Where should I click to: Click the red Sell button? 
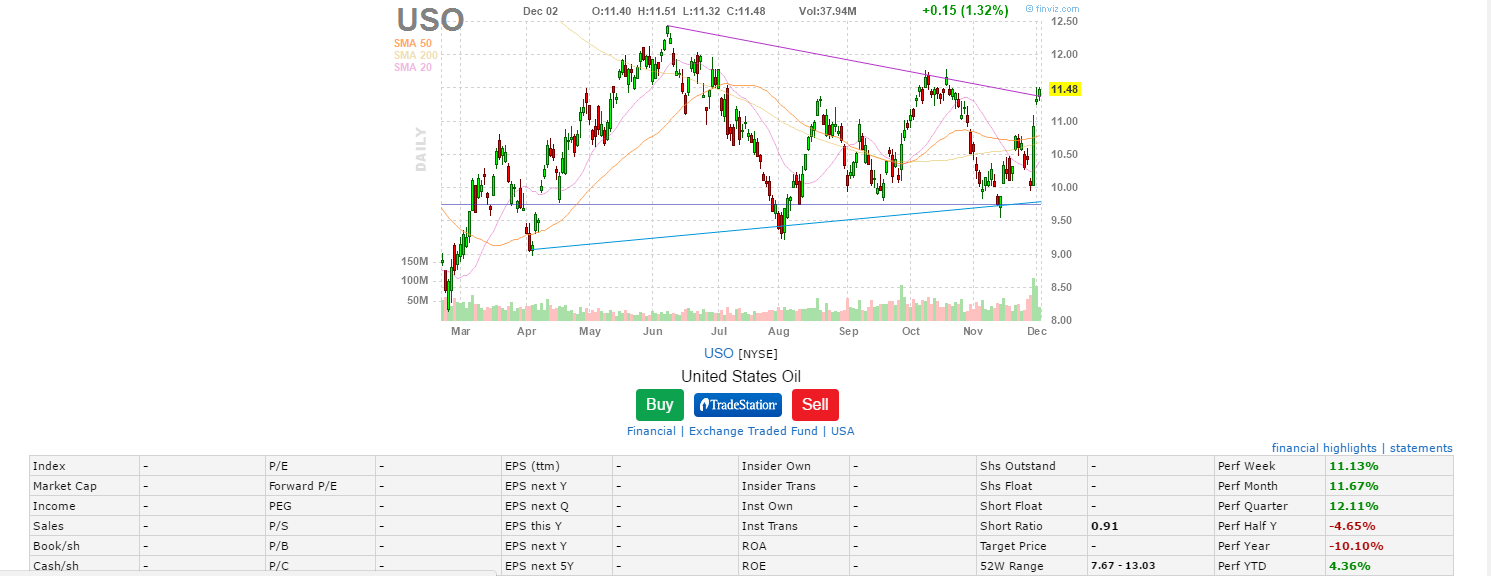point(815,405)
